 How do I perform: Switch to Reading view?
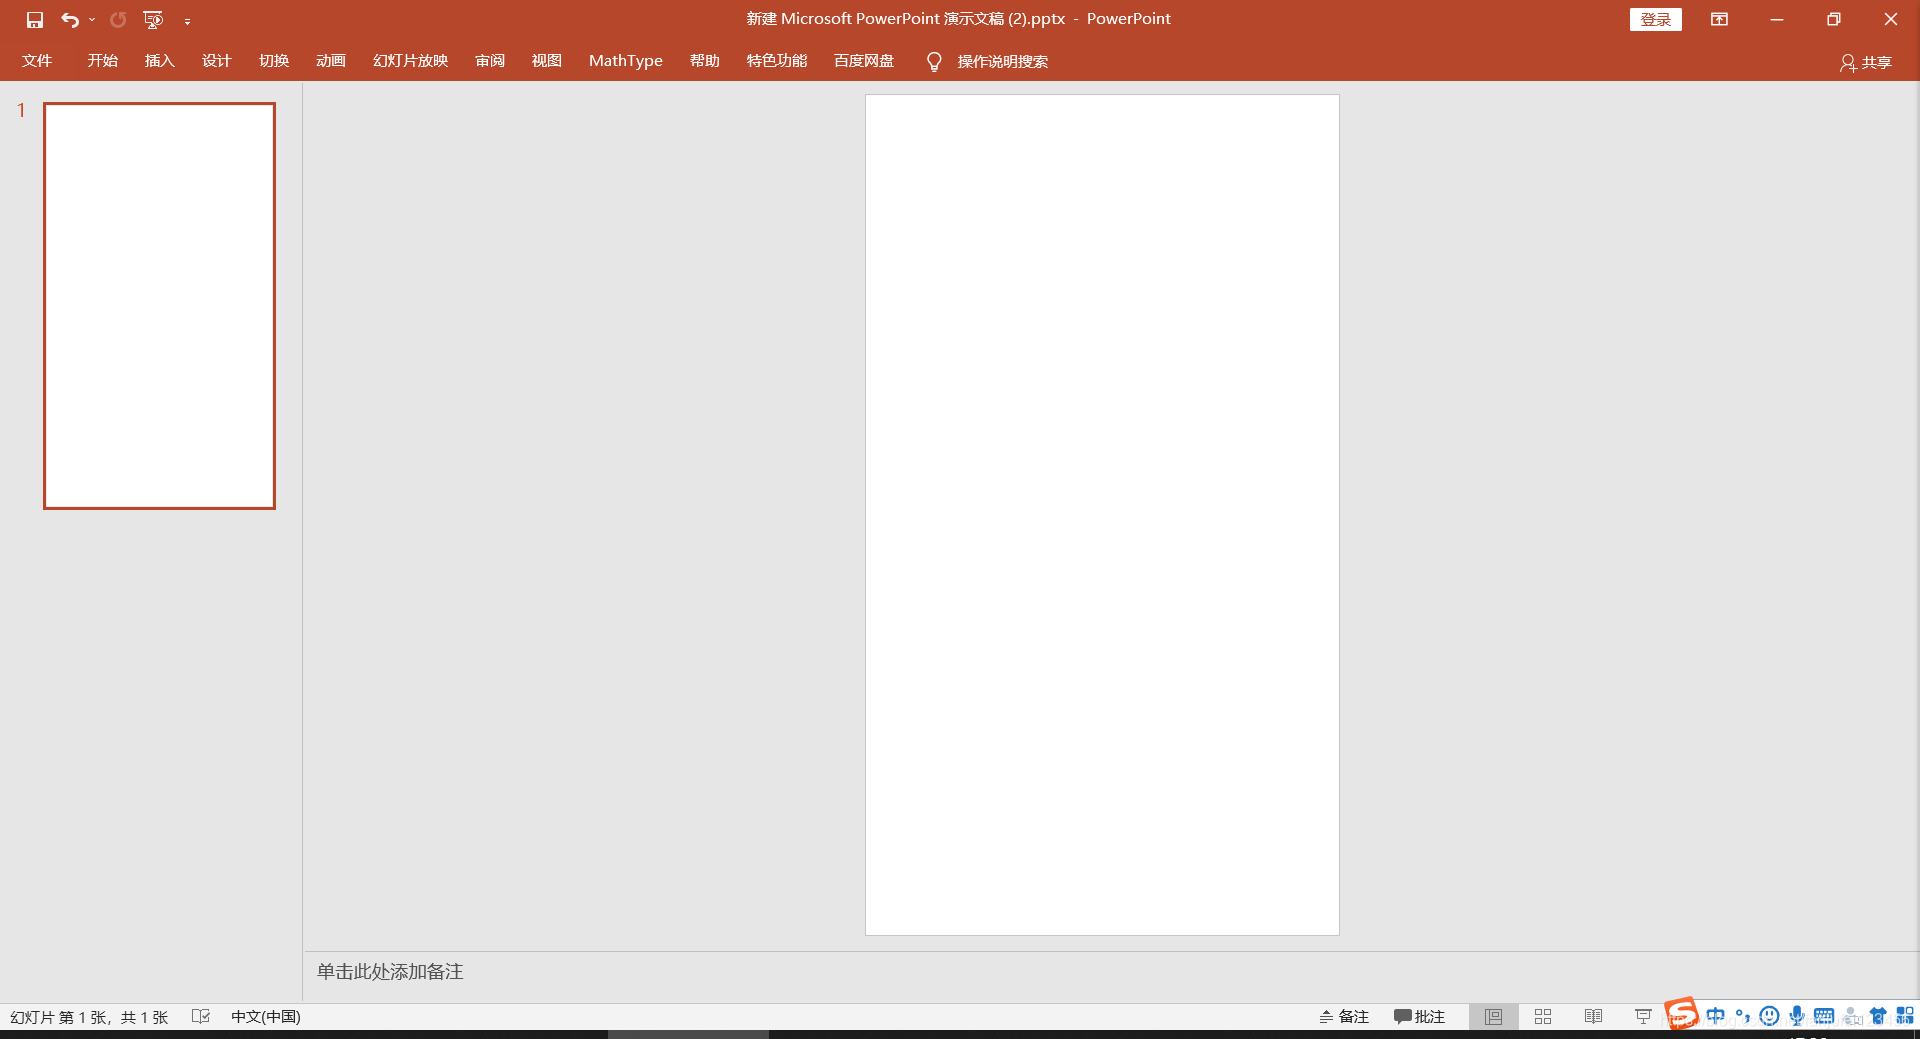tap(1593, 1017)
